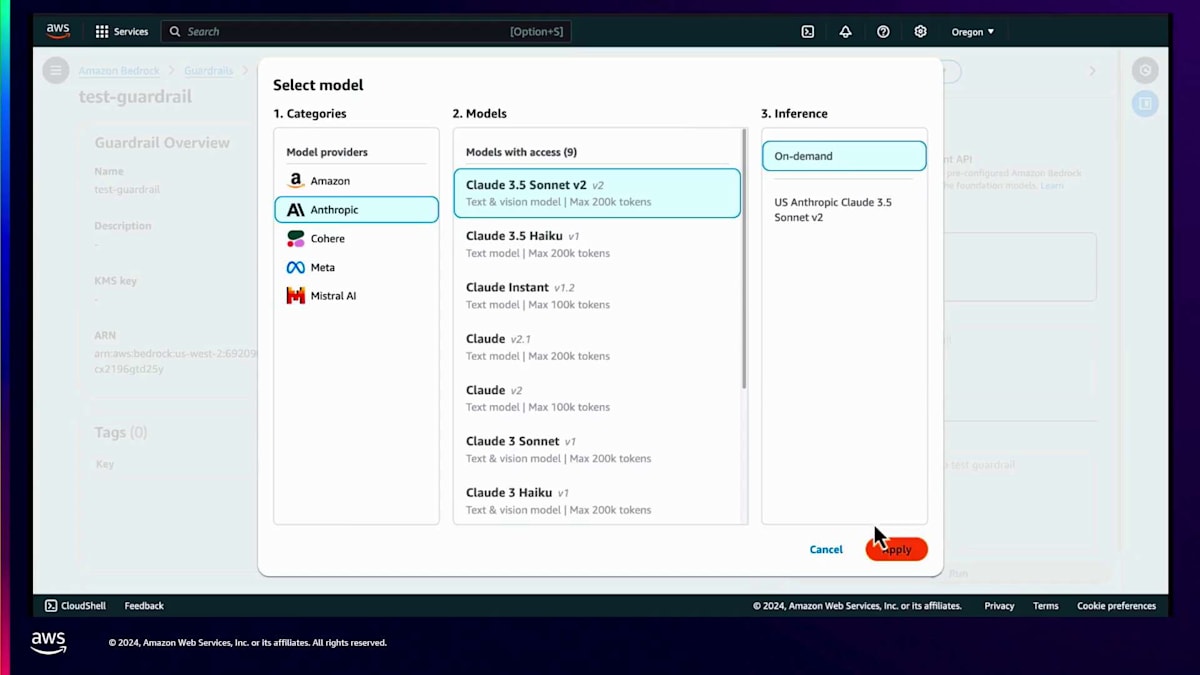The height and width of the screenshot is (675, 1200).
Task: Click the models list scrollbar
Action: tap(744, 258)
